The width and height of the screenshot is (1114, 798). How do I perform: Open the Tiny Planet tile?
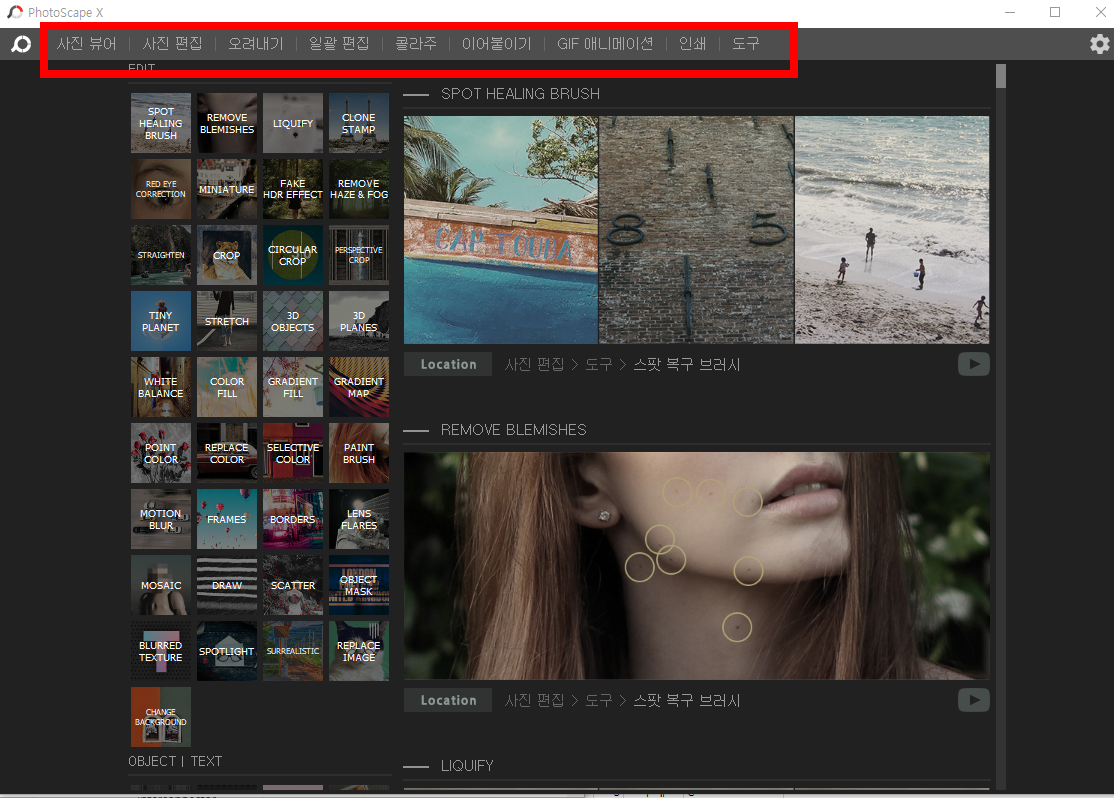tap(161, 321)
